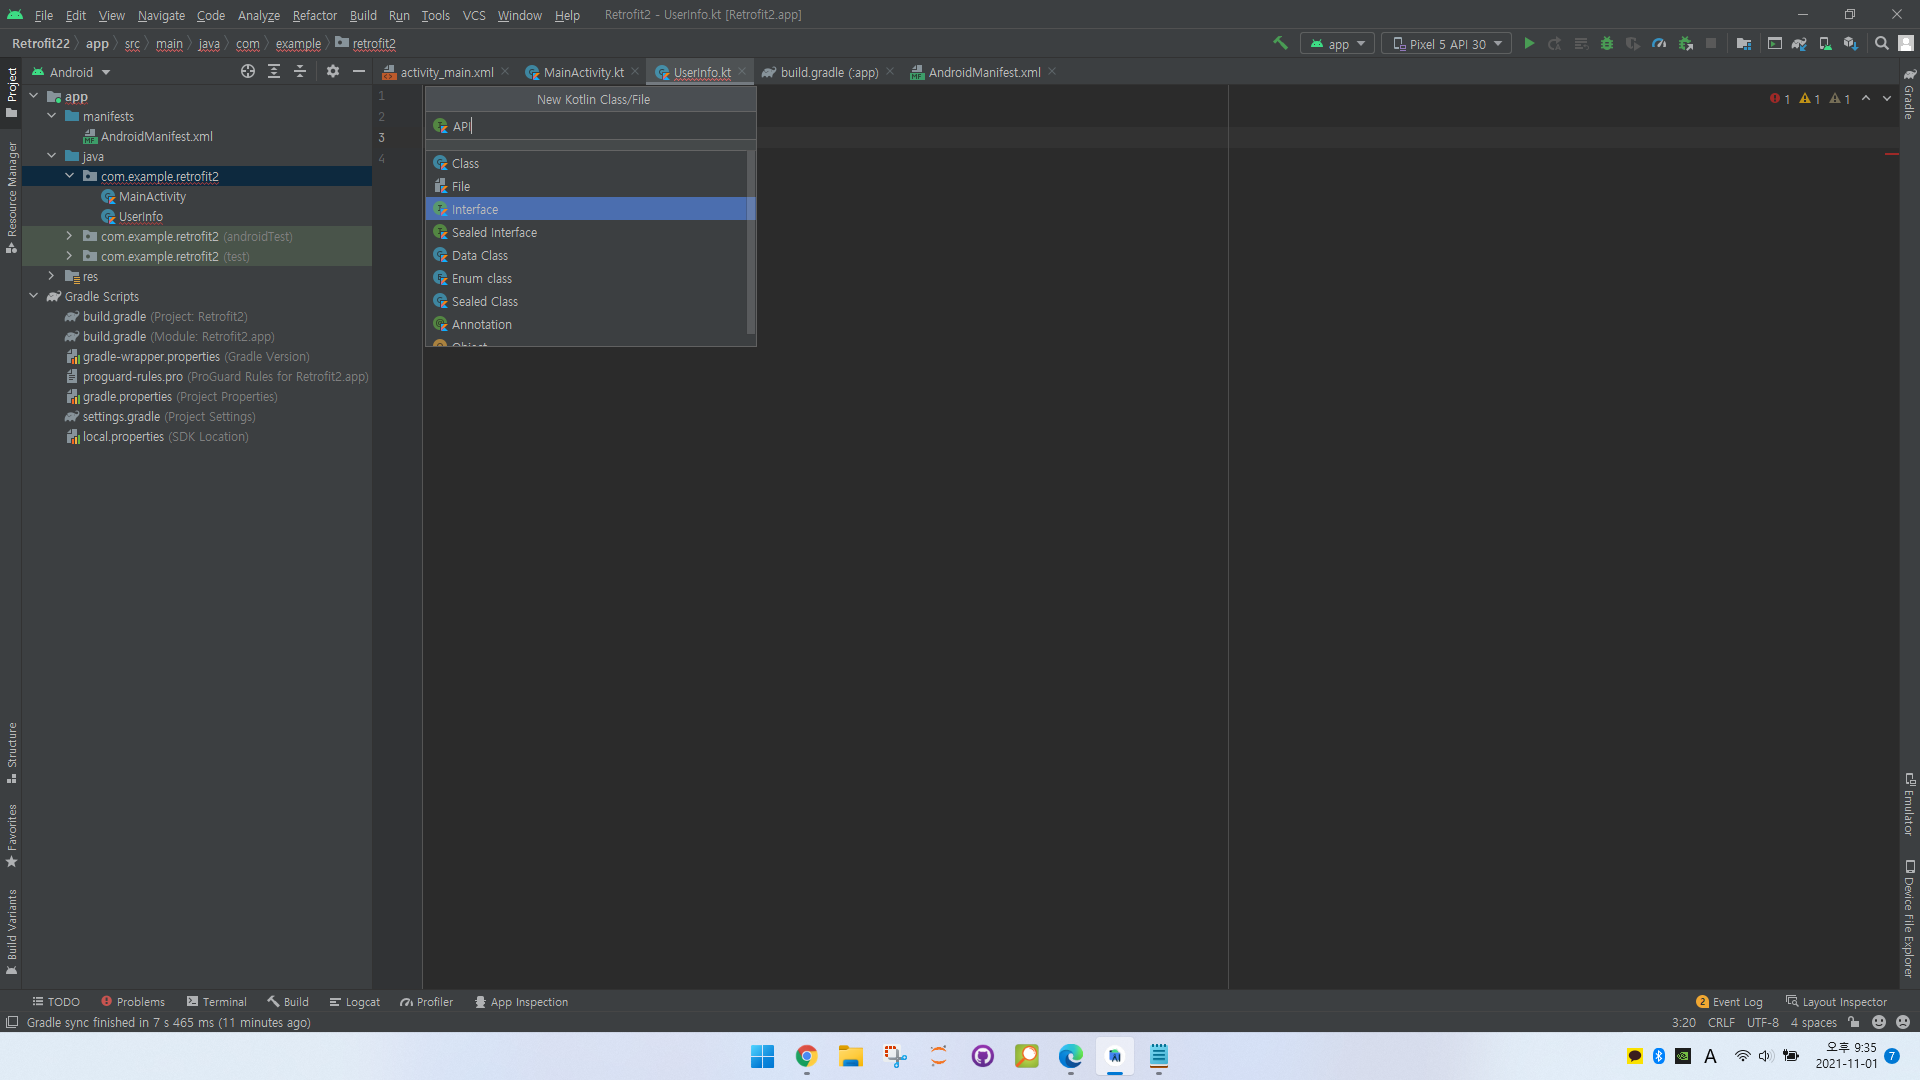Collapse the Gradle Scripts node
Image resolution: width=1920 pixels, height=1080 pixels.
pos(34,296)
